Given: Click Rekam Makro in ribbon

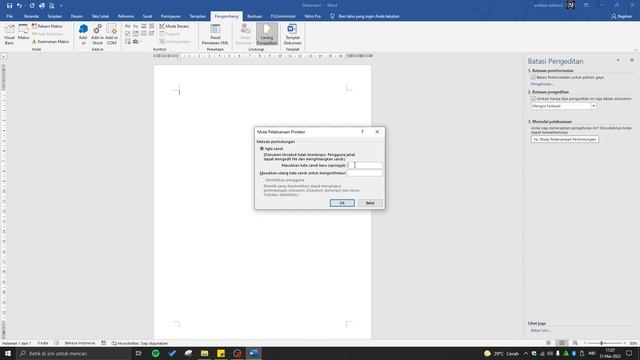Looking at the screenshot, I should tap(47, 26).
